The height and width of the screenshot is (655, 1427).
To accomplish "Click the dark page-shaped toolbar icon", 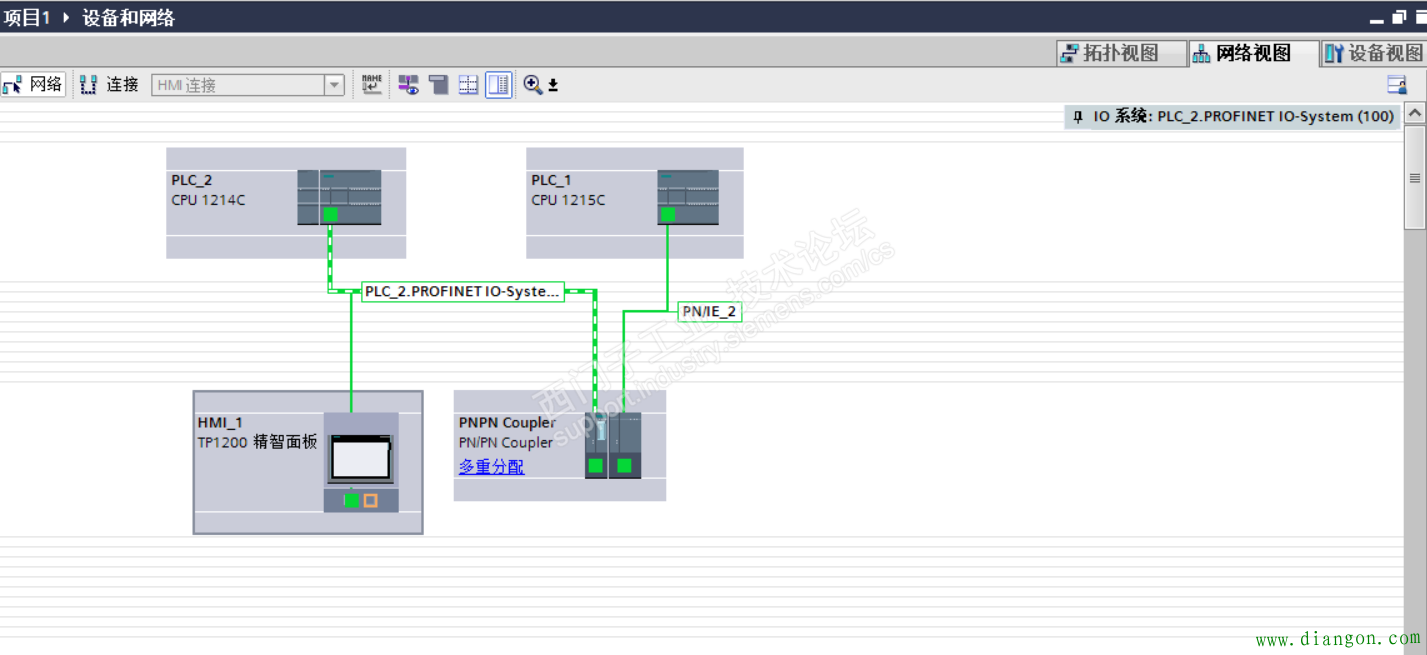I will [438, 85].
